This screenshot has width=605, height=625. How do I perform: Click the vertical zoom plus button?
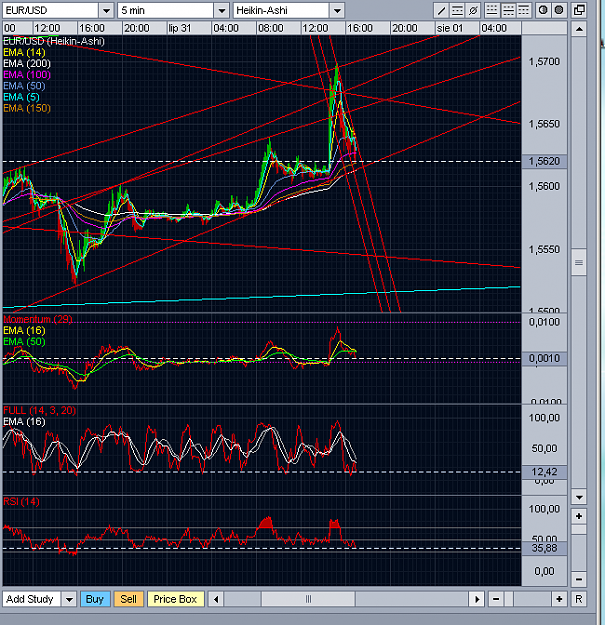[x=579, y=516]
